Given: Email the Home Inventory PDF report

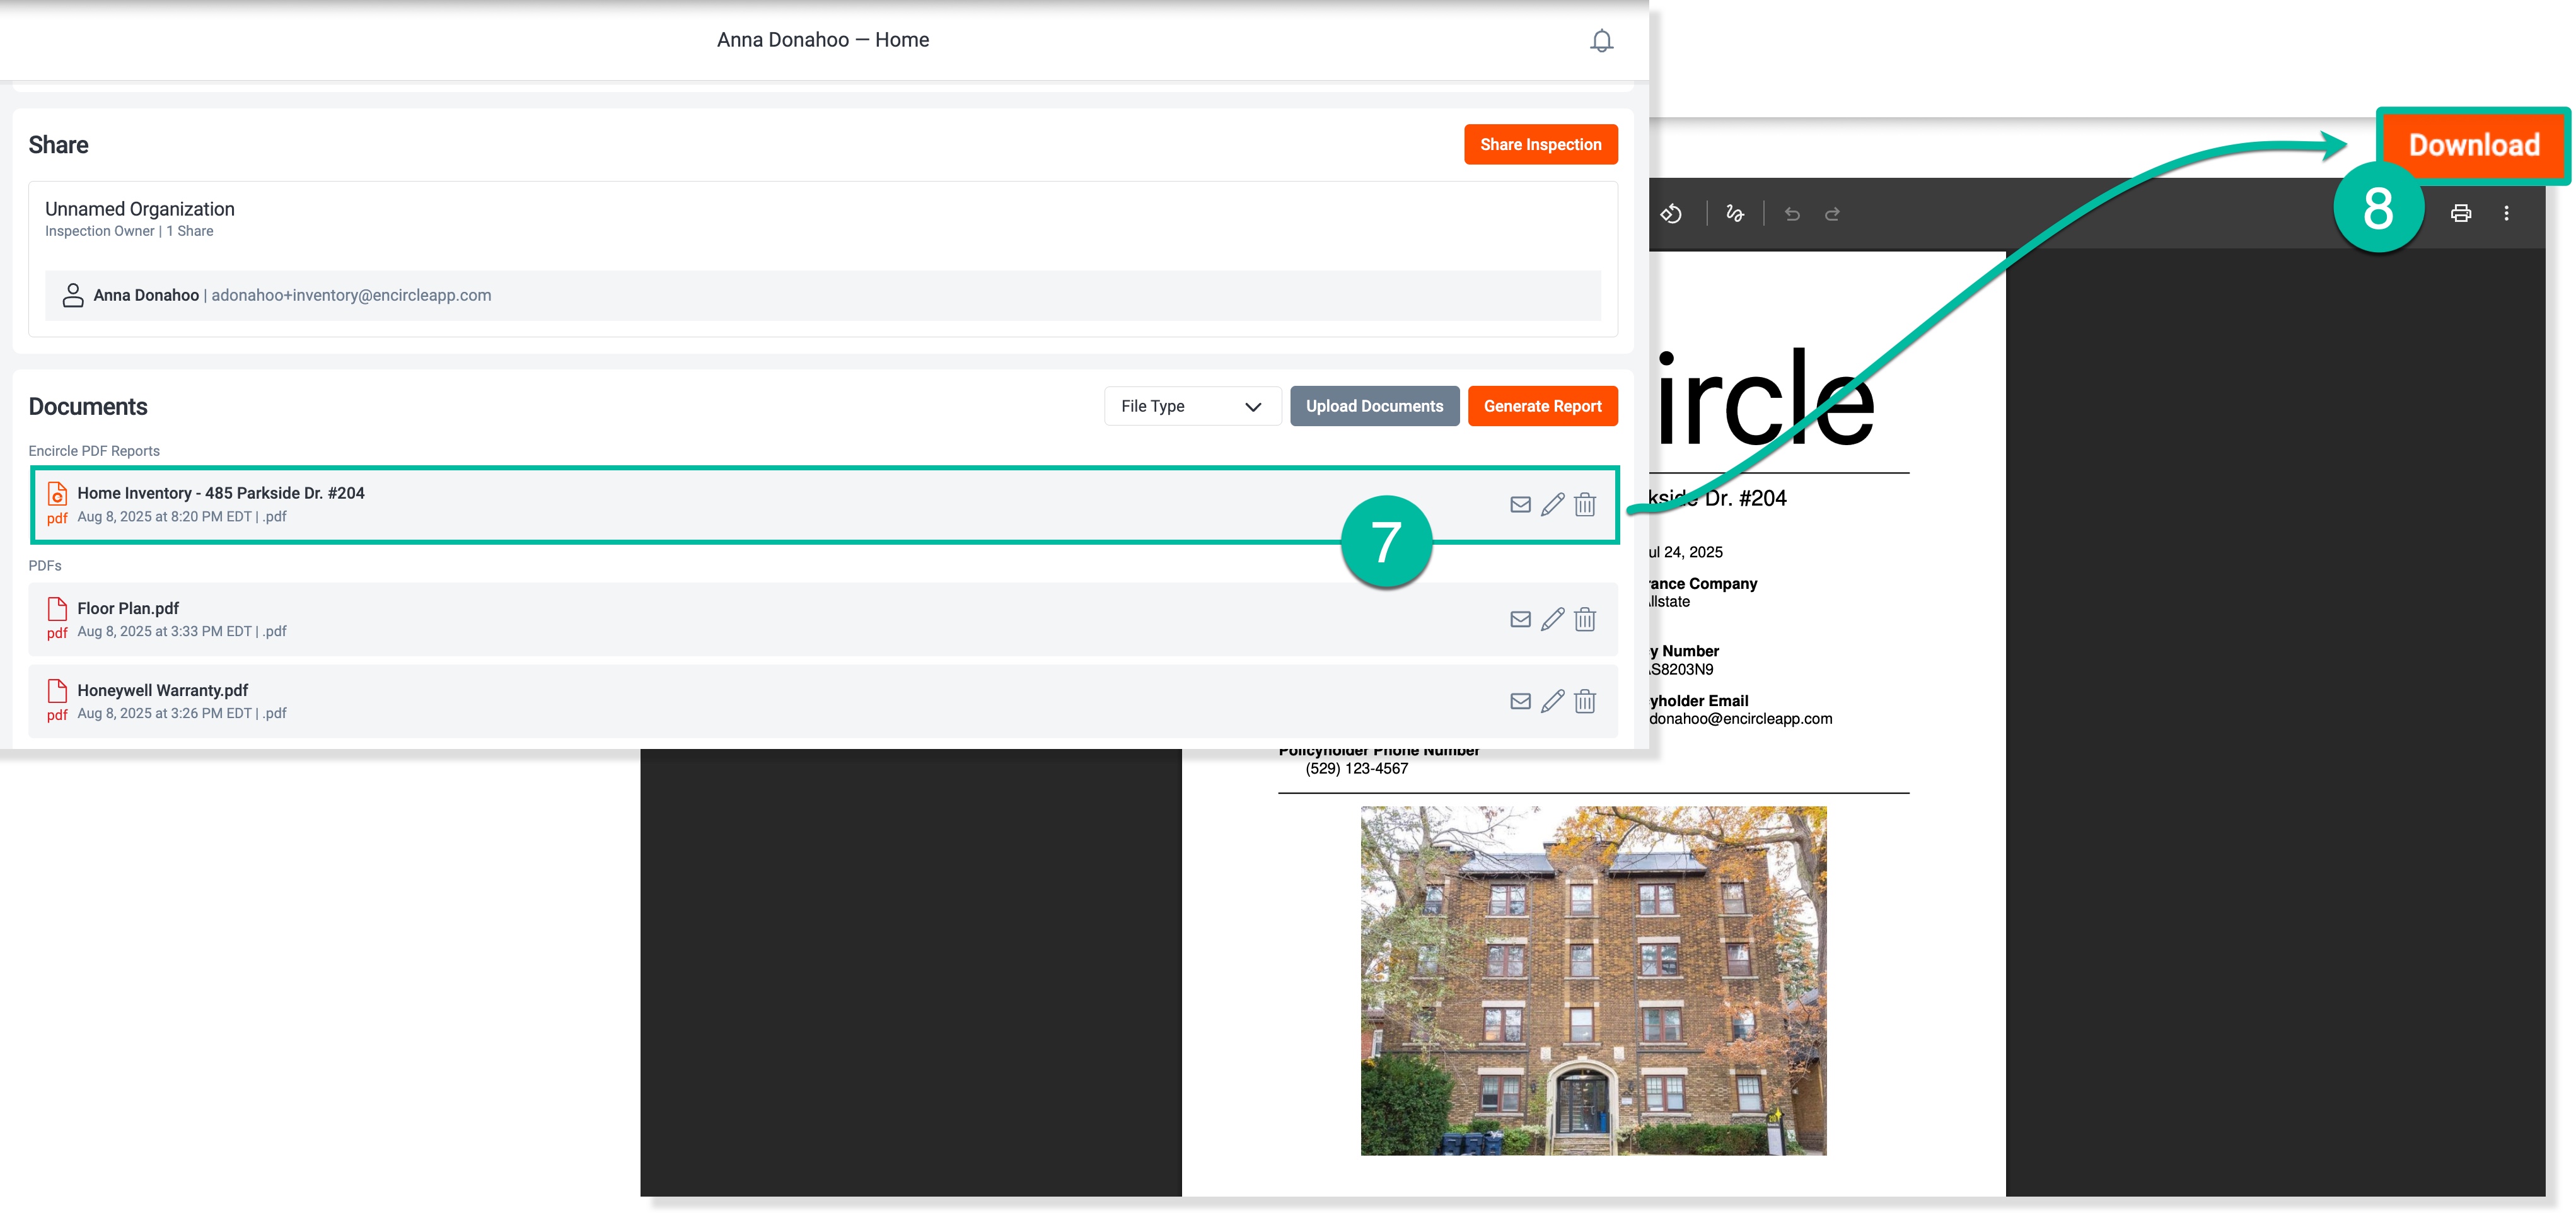Looking at the screenshot, I should point(1520,505).
